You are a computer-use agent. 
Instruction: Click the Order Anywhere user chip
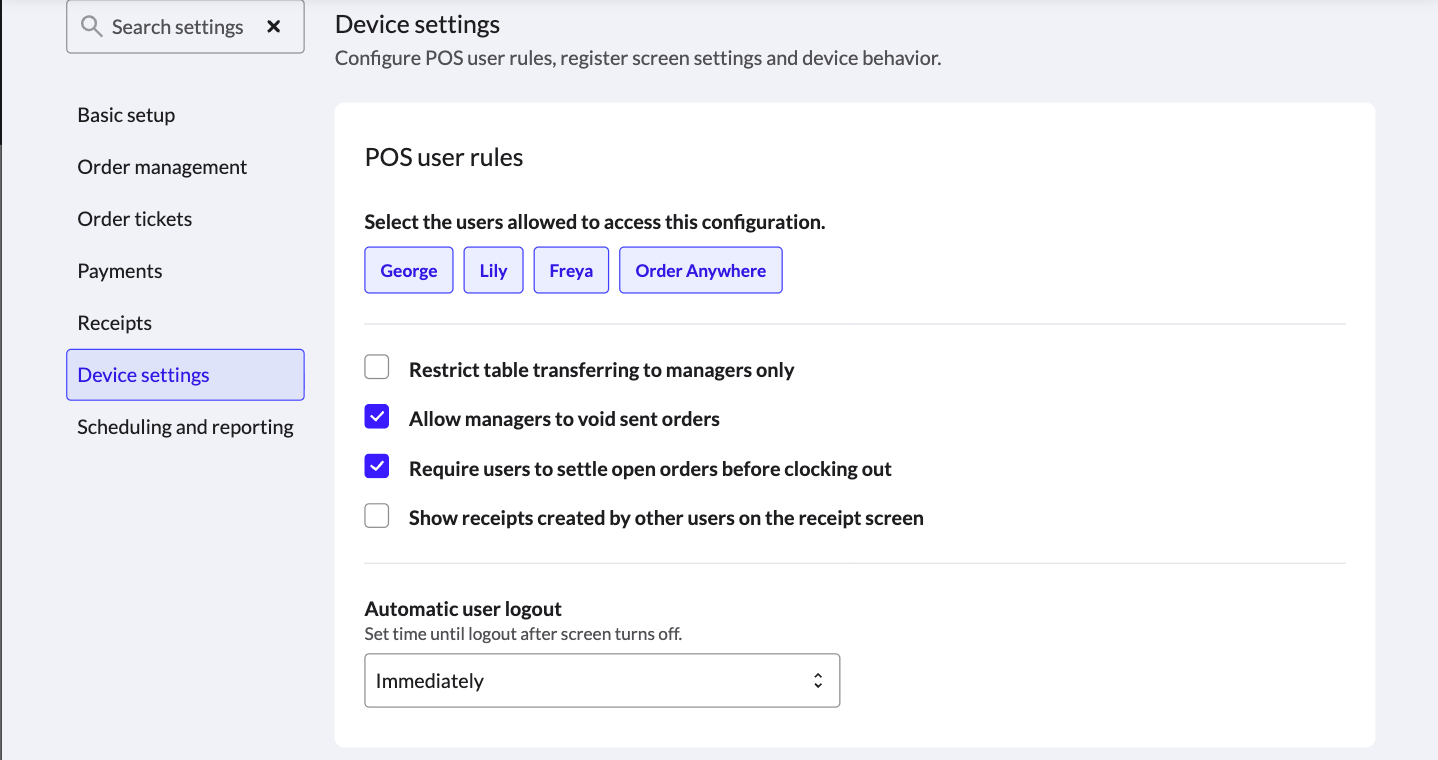(x=700, y=271)
